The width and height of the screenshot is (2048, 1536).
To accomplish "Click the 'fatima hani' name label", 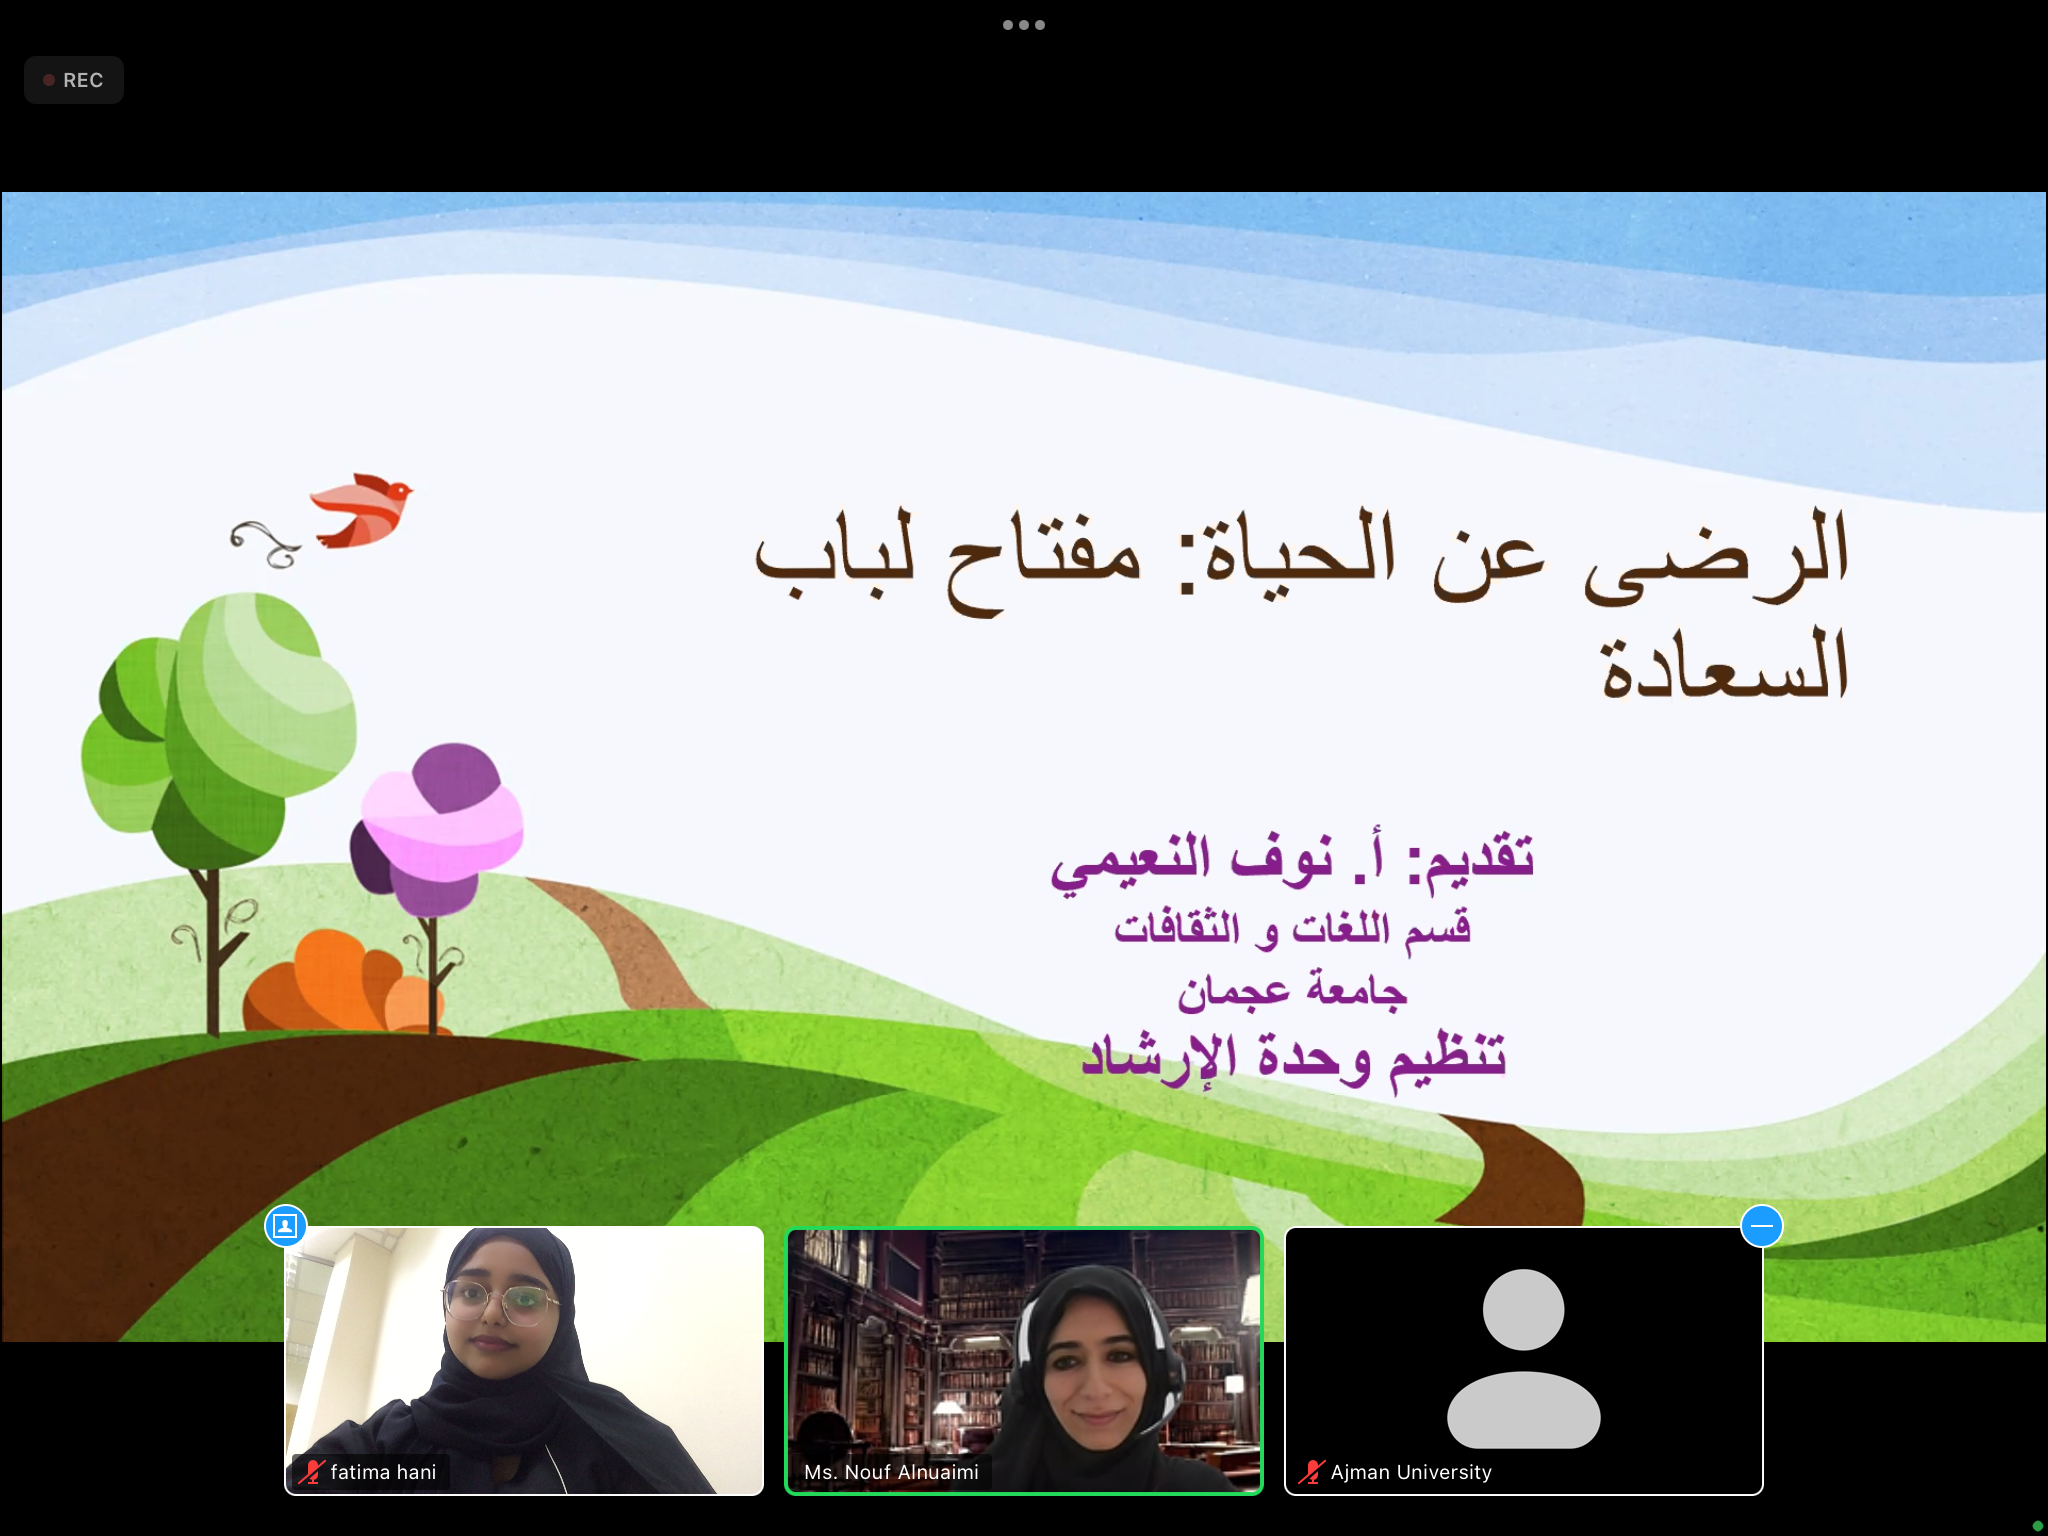I will tap(383, 1472).
